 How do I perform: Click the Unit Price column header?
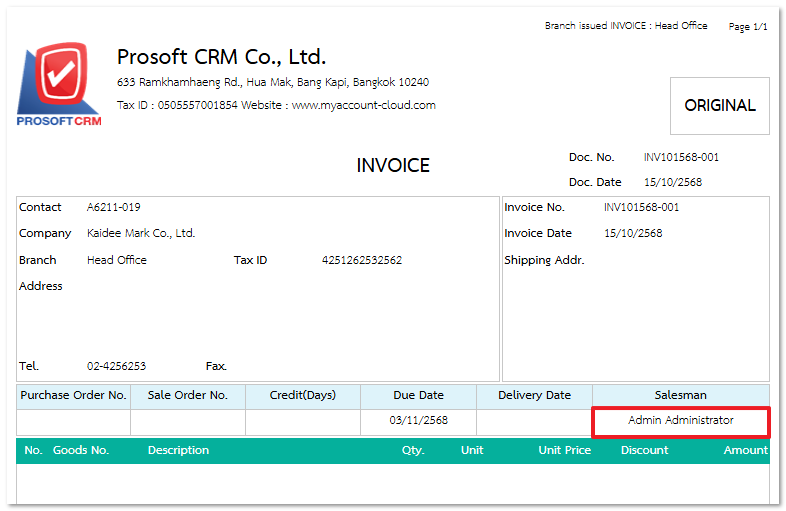point(564,450)
